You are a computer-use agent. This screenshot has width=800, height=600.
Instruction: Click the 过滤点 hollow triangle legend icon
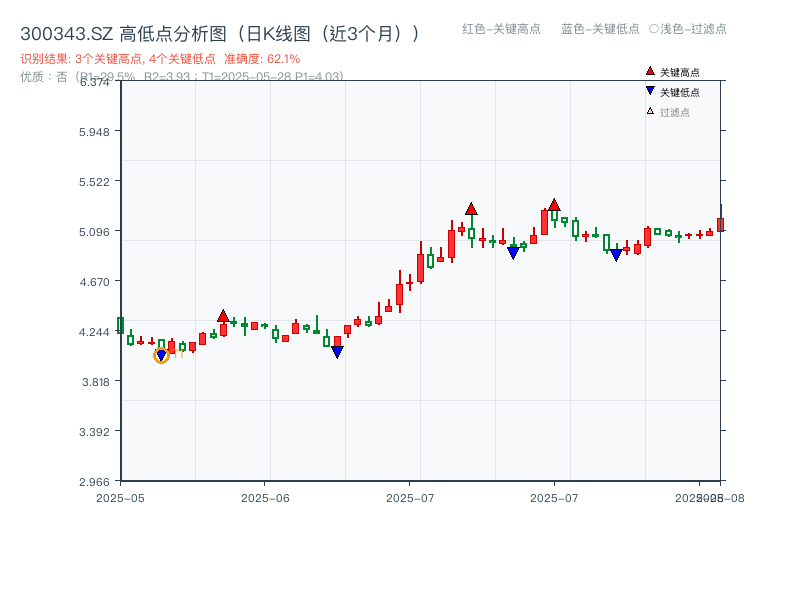(x=649, y=112)
